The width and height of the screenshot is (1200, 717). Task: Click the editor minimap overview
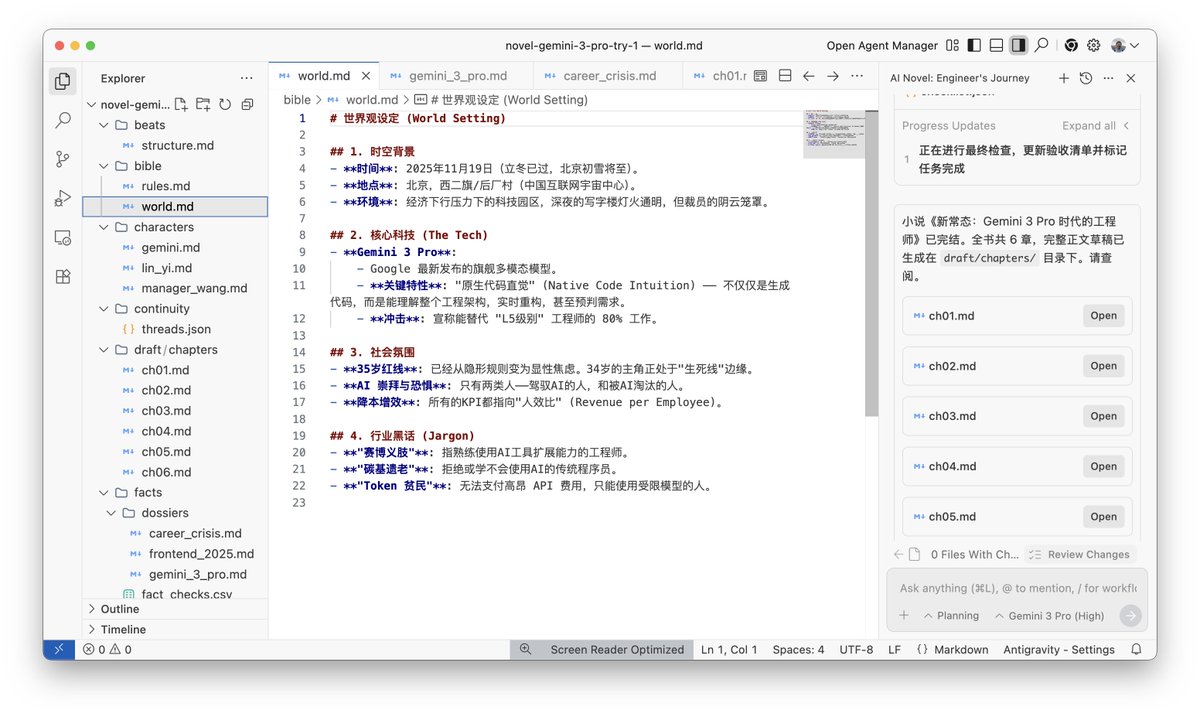pyautogui.click(x=833, y=133)
